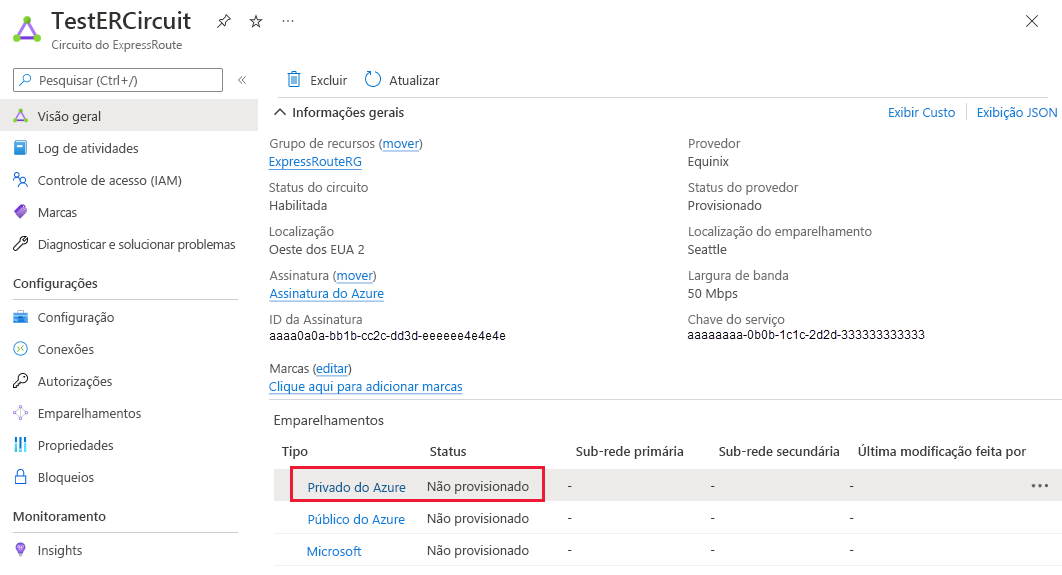Click the pin icon next to TestERCircuit
The width and height of the screenshot is (1062, 575).
coord(224,21)
